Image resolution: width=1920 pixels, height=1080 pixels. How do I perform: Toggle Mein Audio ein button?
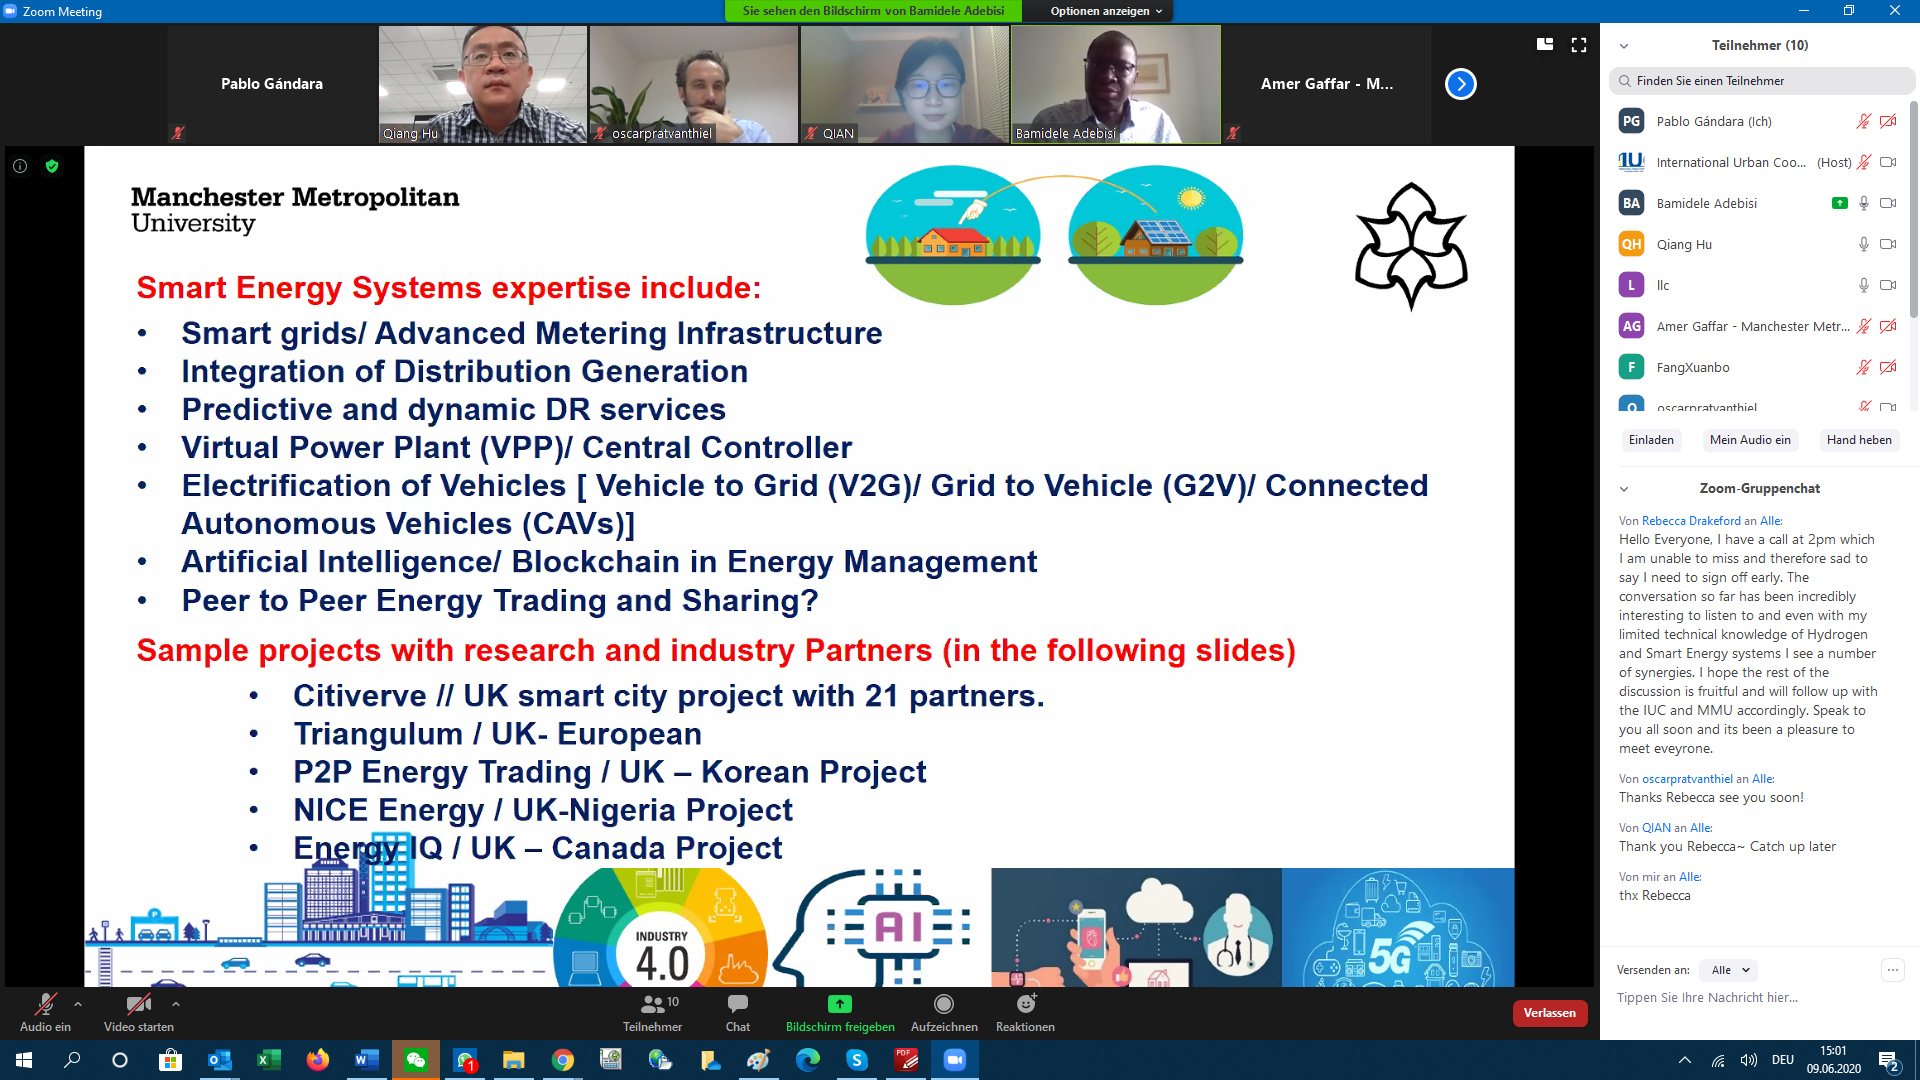point(1750,440)
